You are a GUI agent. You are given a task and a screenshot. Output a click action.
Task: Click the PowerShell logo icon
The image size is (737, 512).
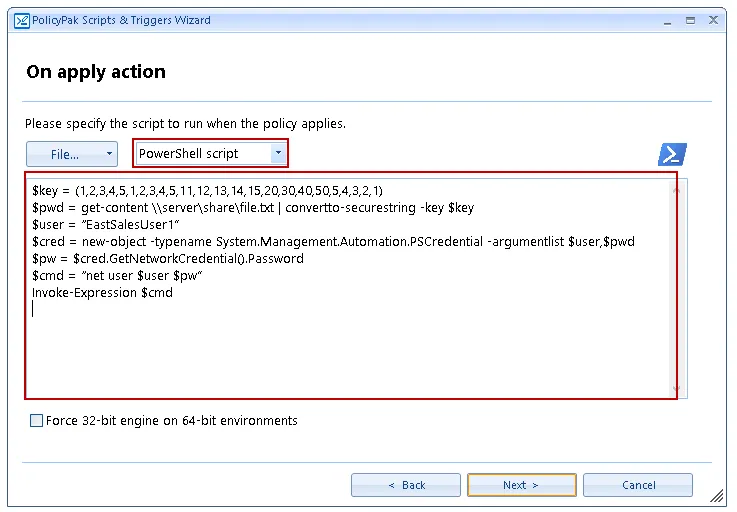click(672, 154)
